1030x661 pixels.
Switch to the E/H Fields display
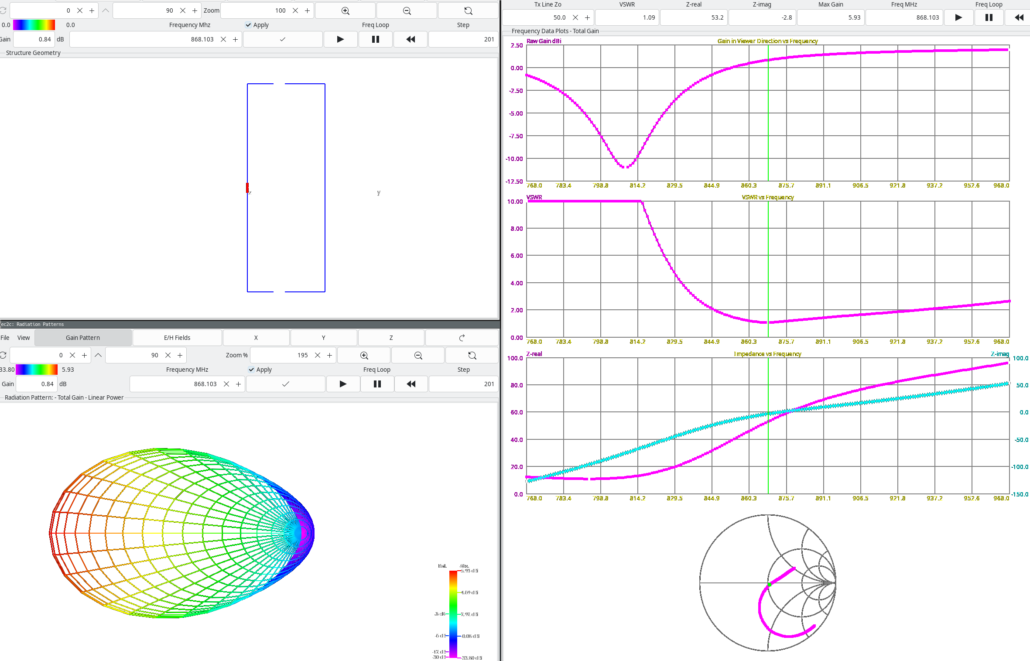pos(177,338)
